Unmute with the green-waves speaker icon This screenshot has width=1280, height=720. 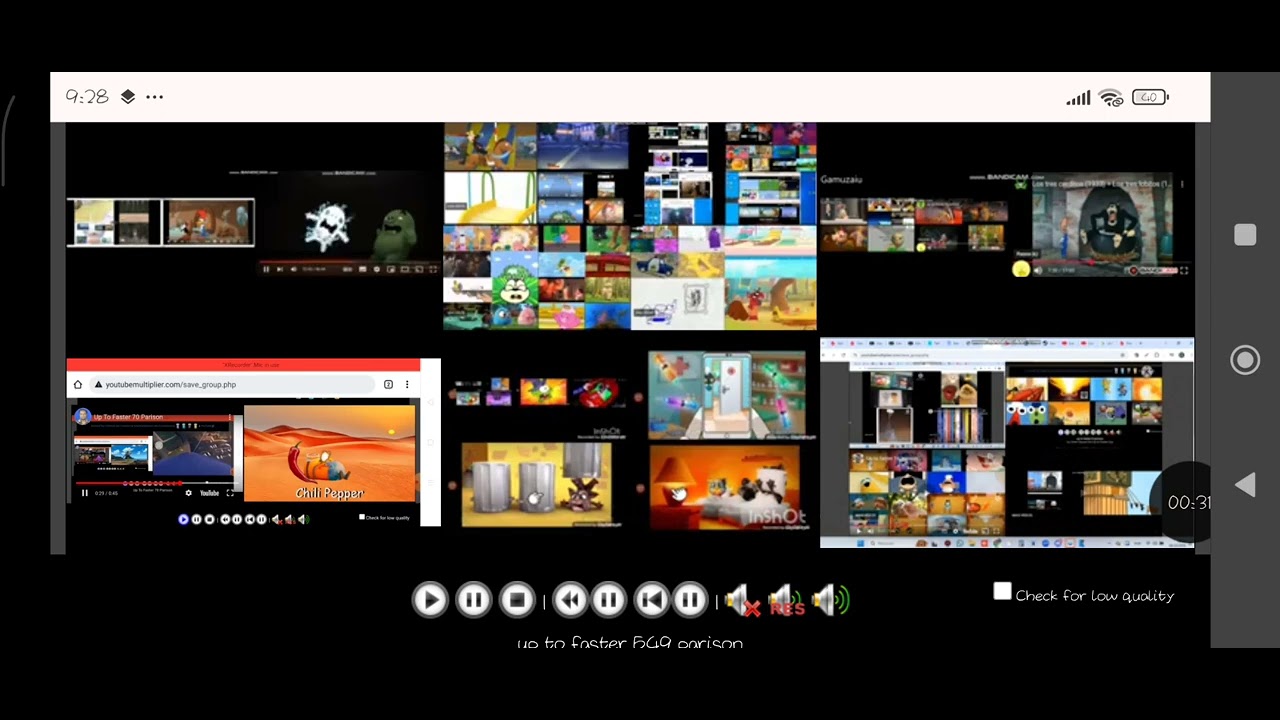click(x=830, y=601)
